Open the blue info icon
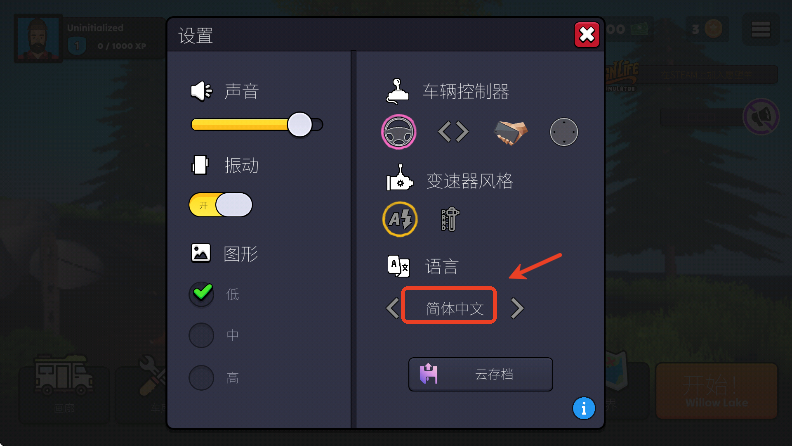This screenshot has height=446, width=792. [584, 408]
